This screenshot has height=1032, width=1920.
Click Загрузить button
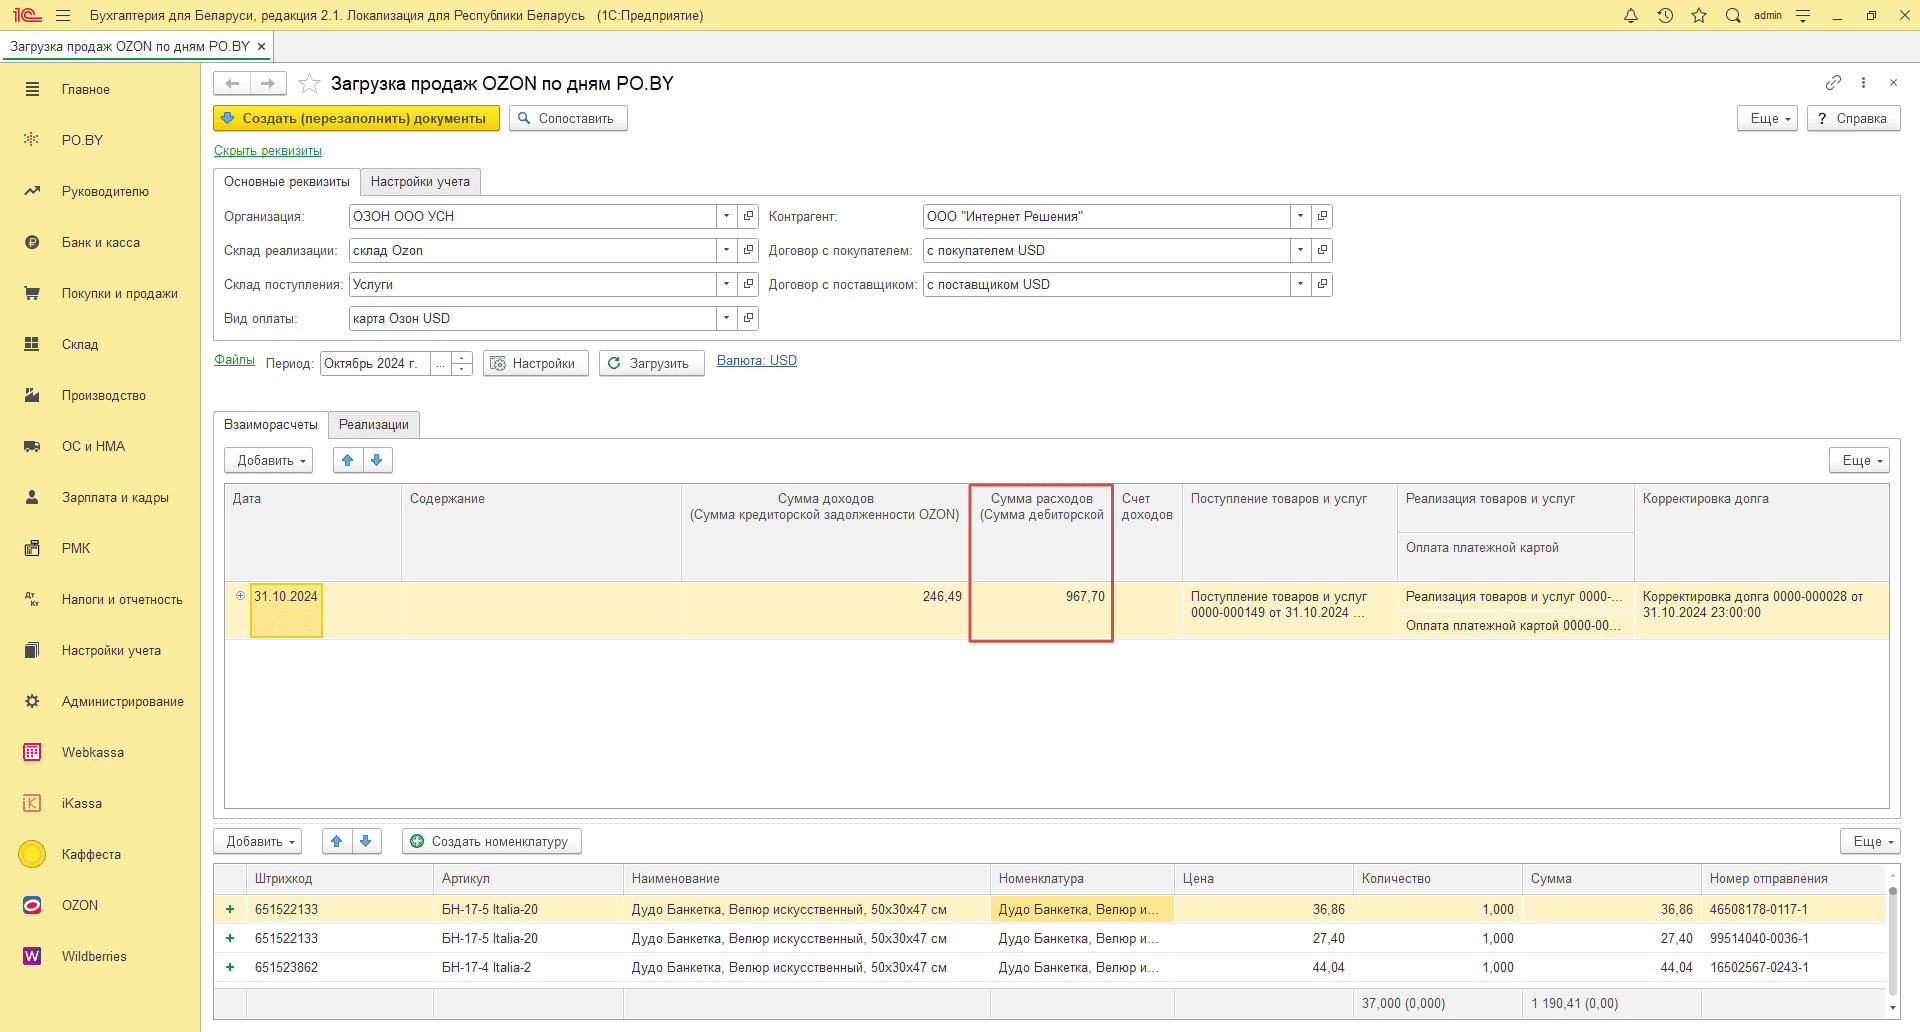click(652, 363)
